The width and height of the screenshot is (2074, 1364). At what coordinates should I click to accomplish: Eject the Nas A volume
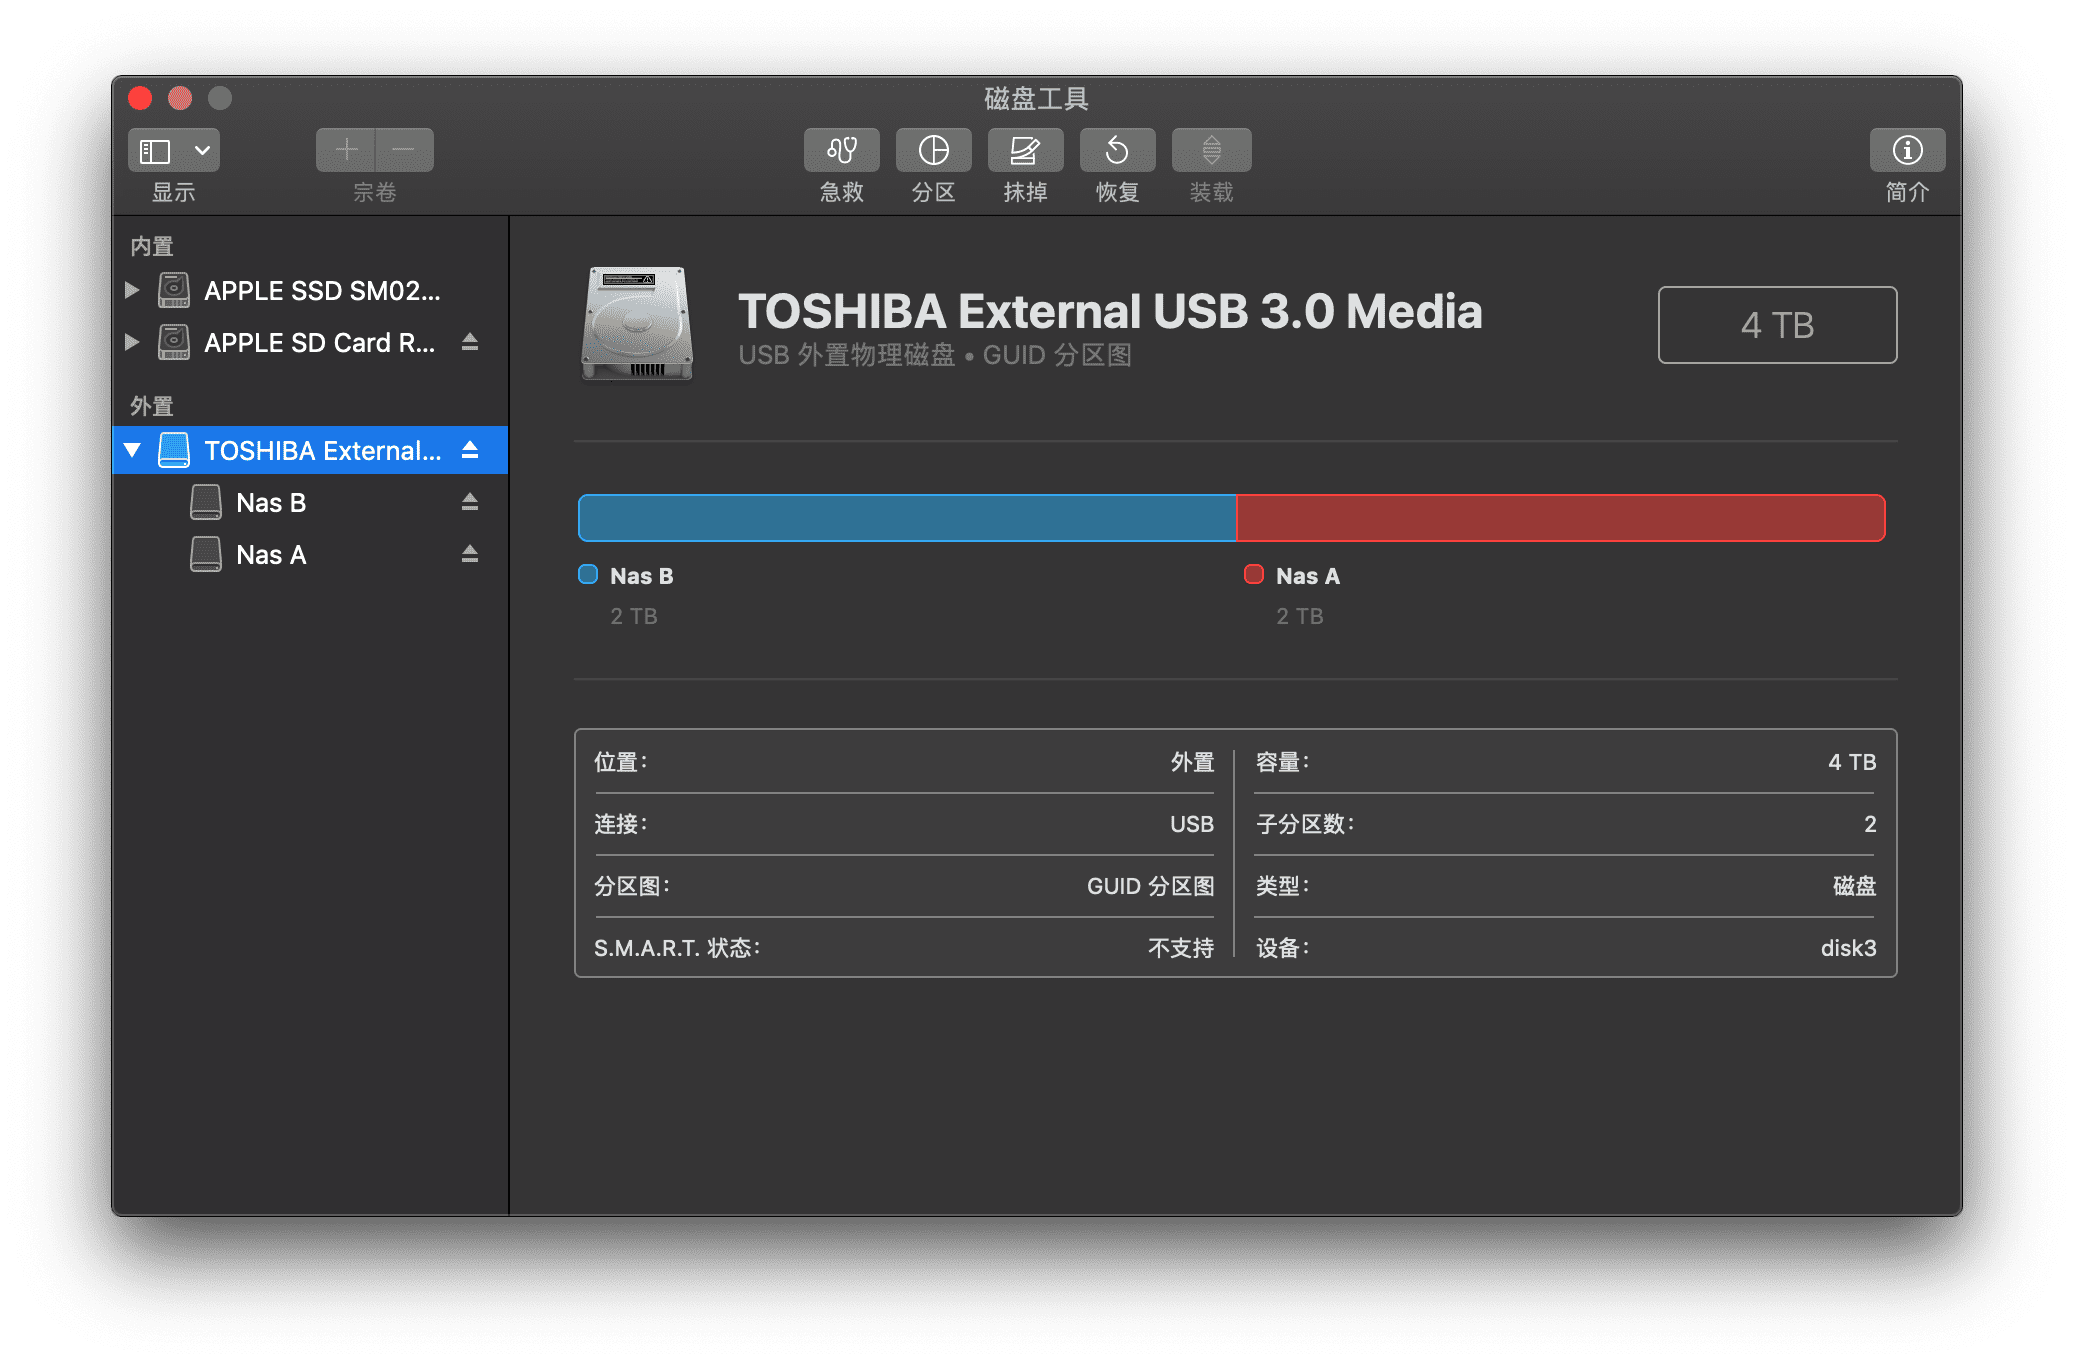coord(470,554)
